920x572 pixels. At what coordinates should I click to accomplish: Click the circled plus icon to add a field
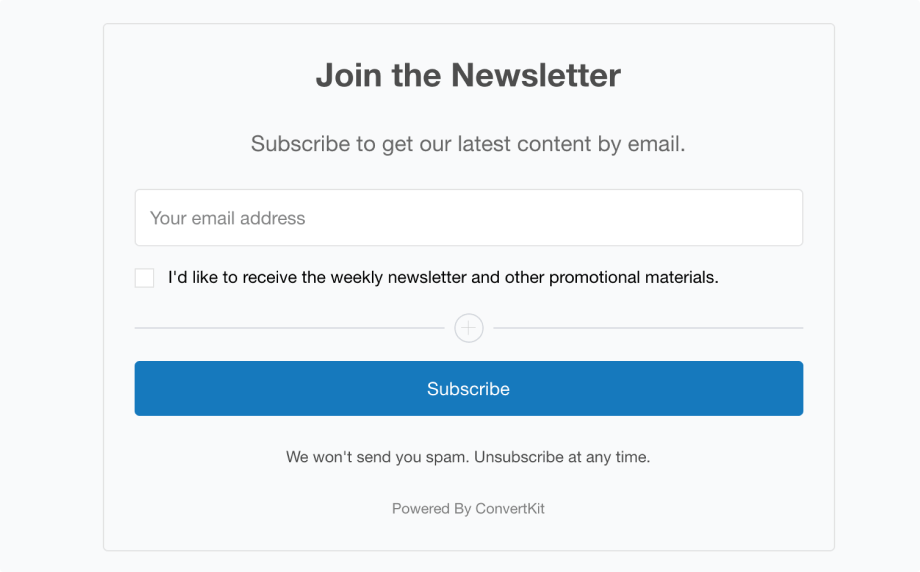(x=468, y=328)
